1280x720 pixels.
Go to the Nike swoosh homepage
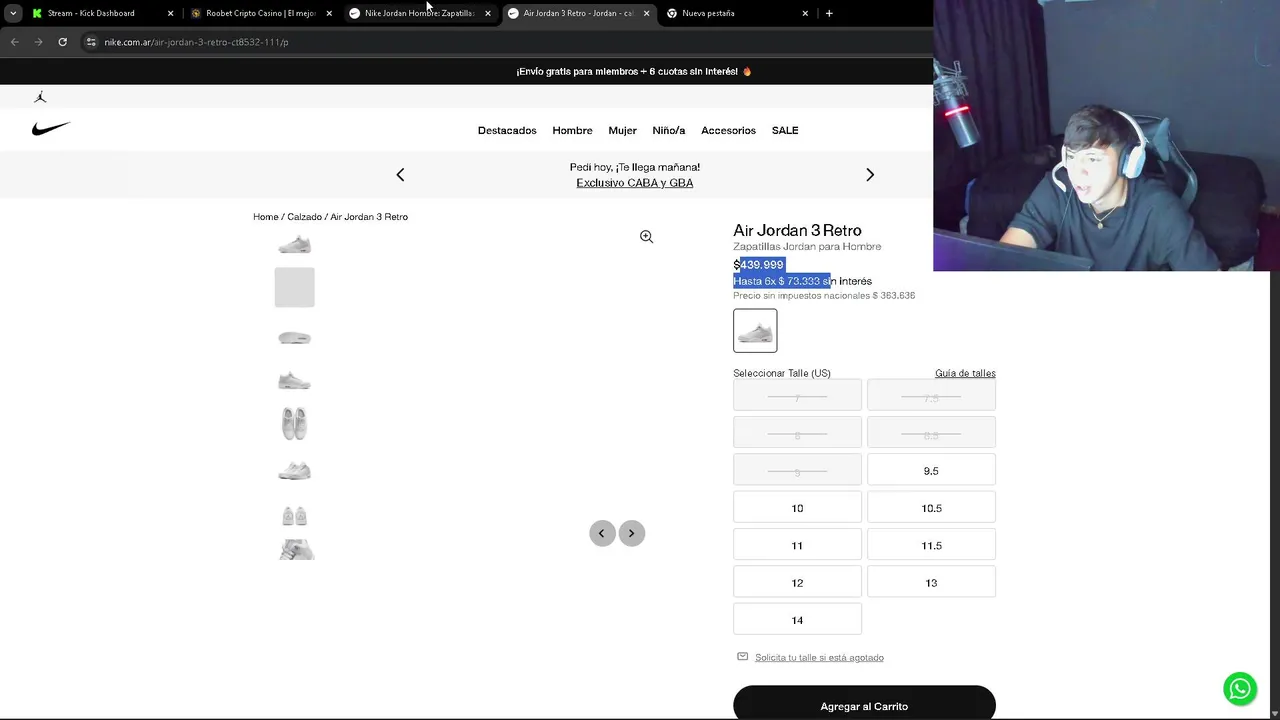coord(51,129)
